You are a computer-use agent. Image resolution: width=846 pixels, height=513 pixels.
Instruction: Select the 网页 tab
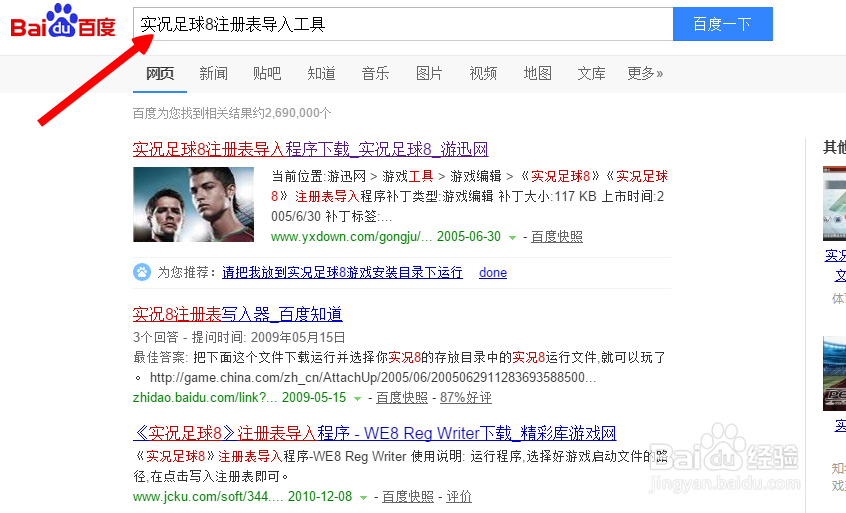(x=160, y=73)
